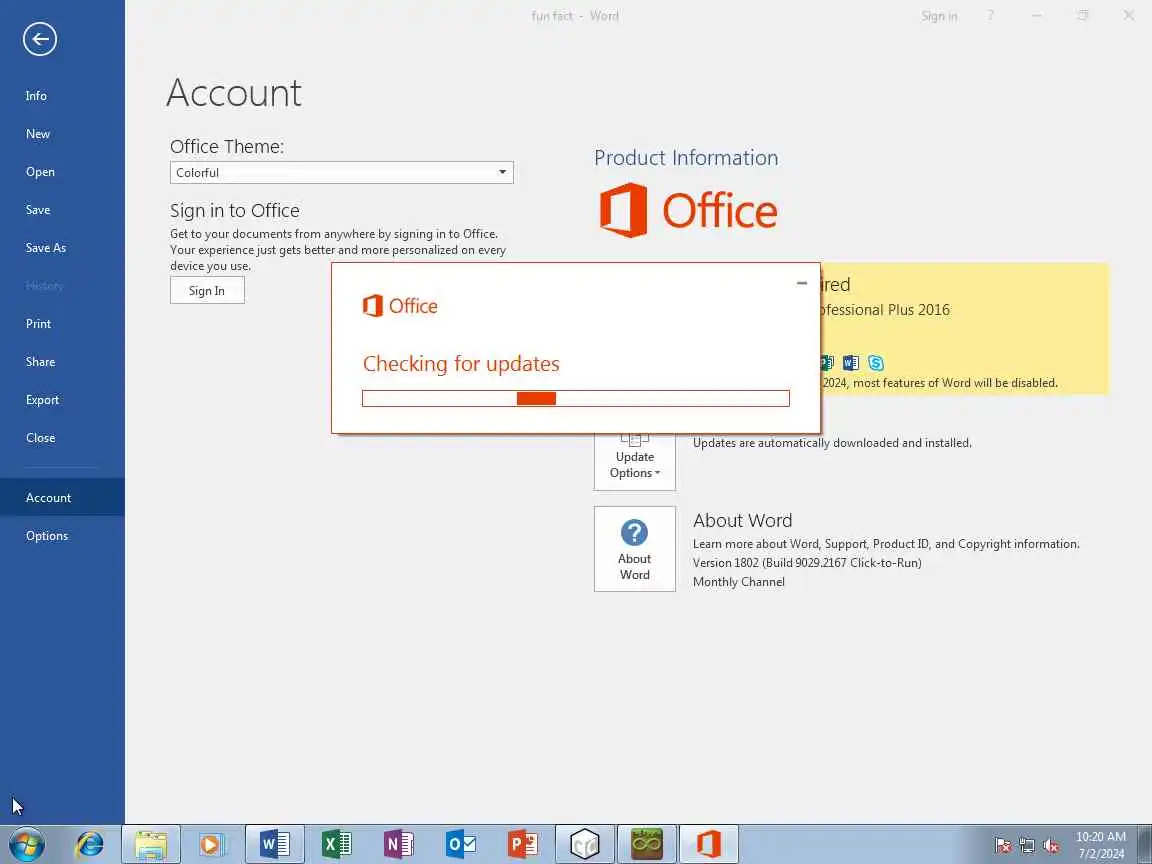Open the Share page

click(x=40, y=361)
